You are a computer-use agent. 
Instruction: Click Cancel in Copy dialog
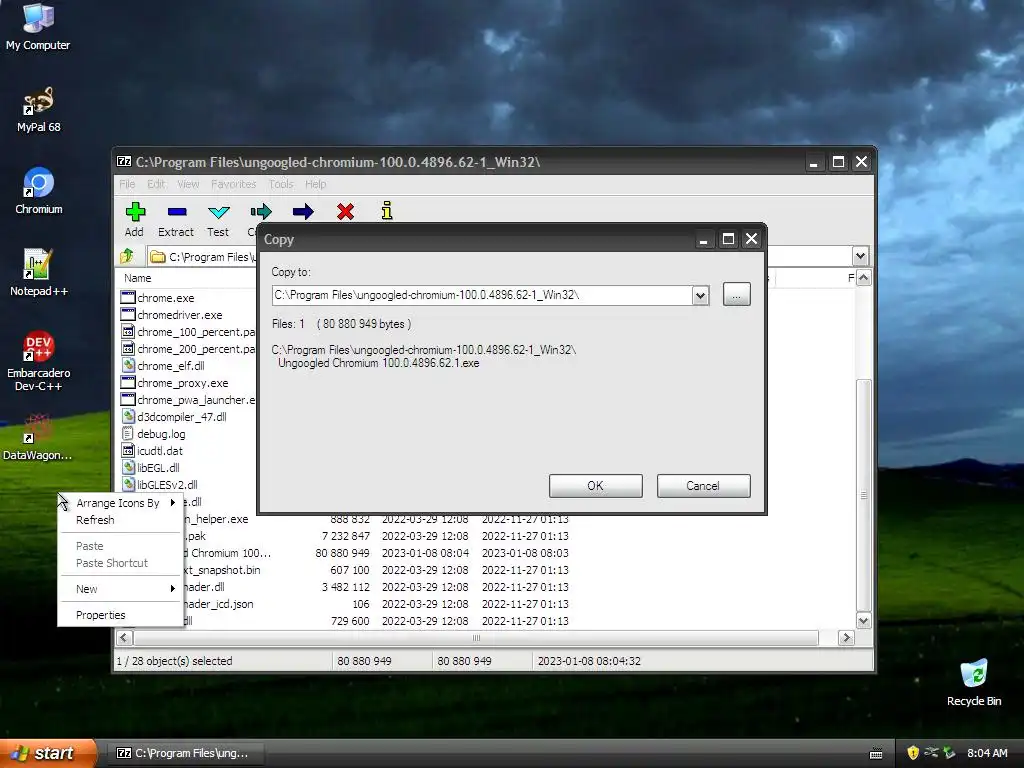tap(703, 486)
